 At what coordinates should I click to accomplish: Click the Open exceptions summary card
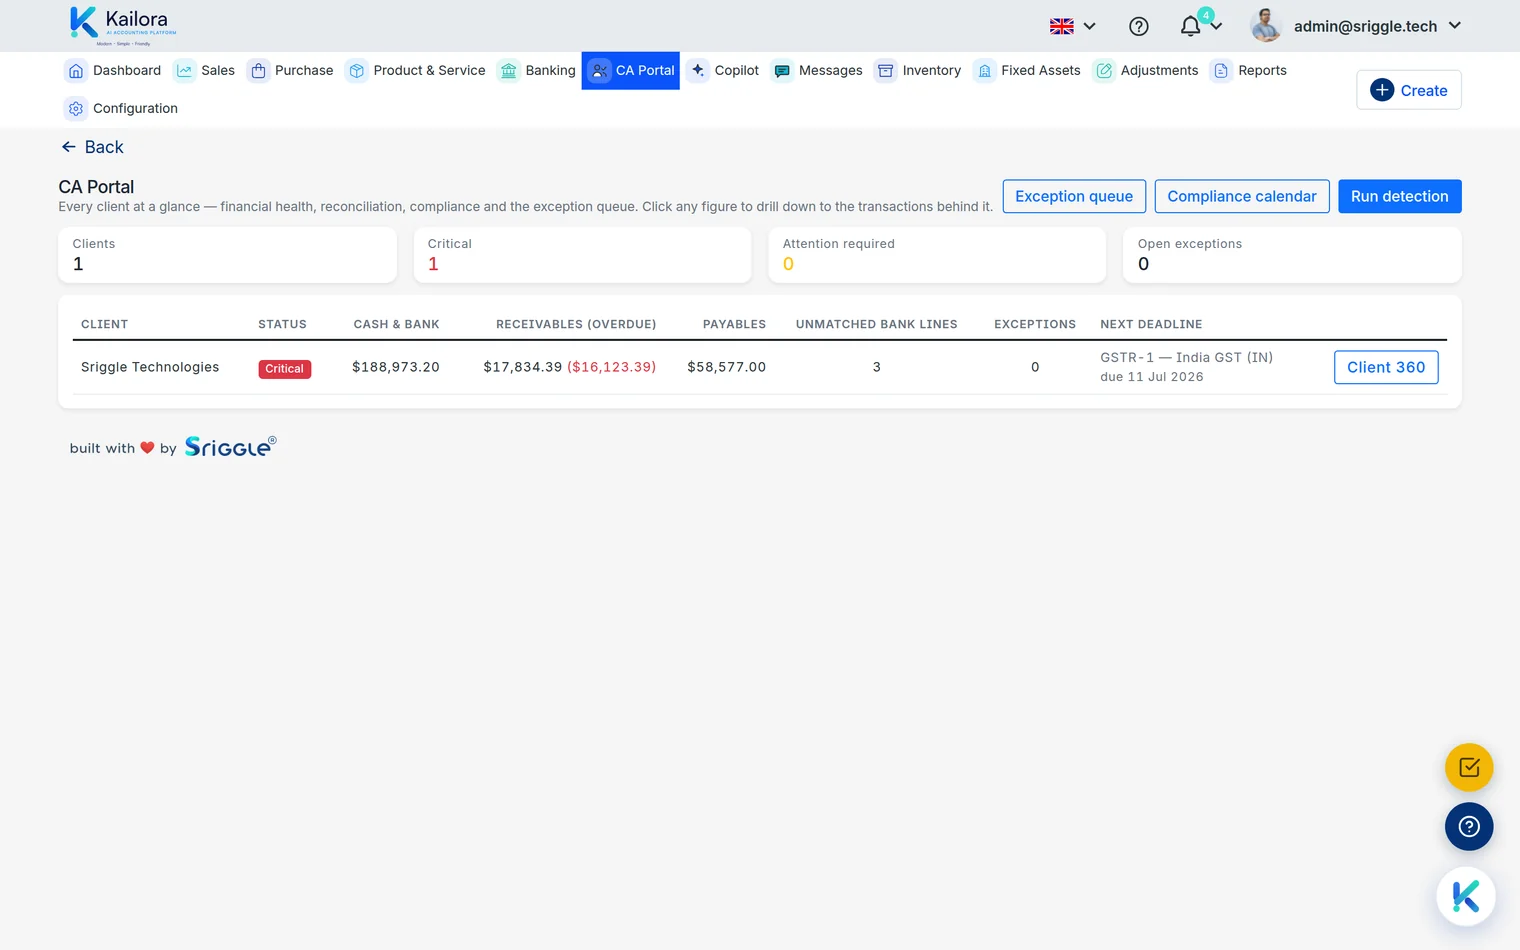(1292, 255)
